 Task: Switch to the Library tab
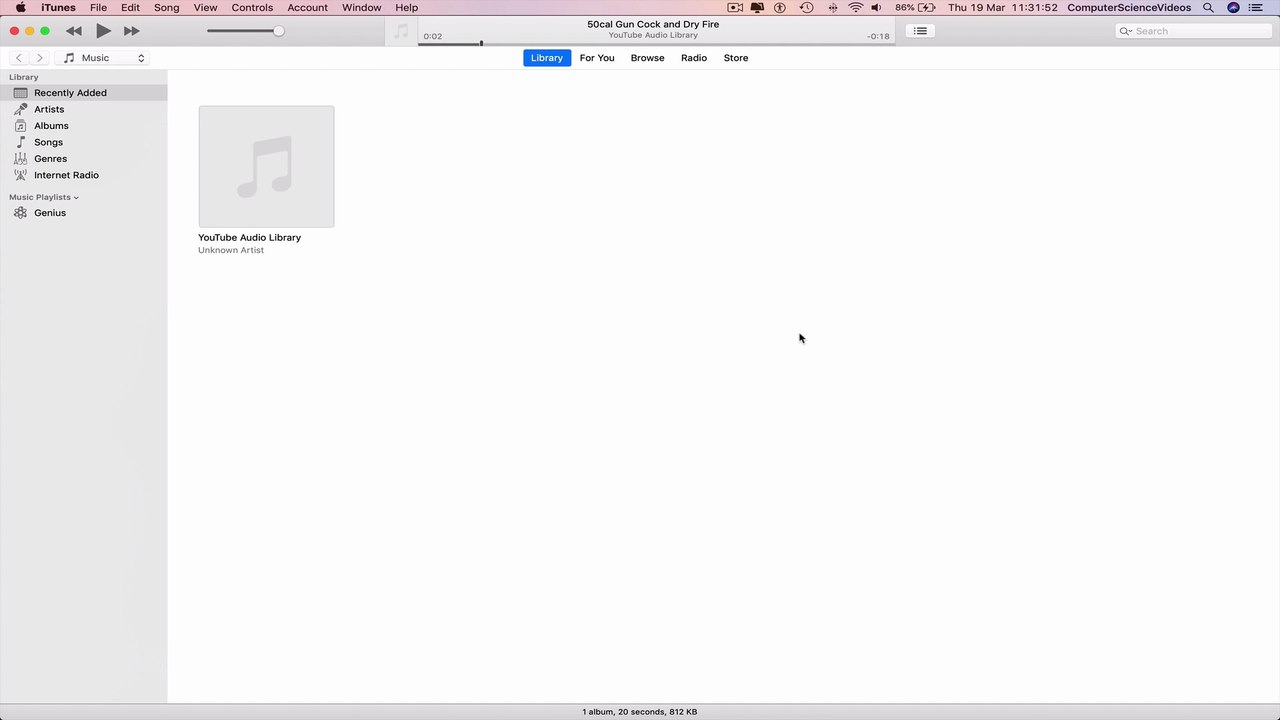click(x=547, y=58)
